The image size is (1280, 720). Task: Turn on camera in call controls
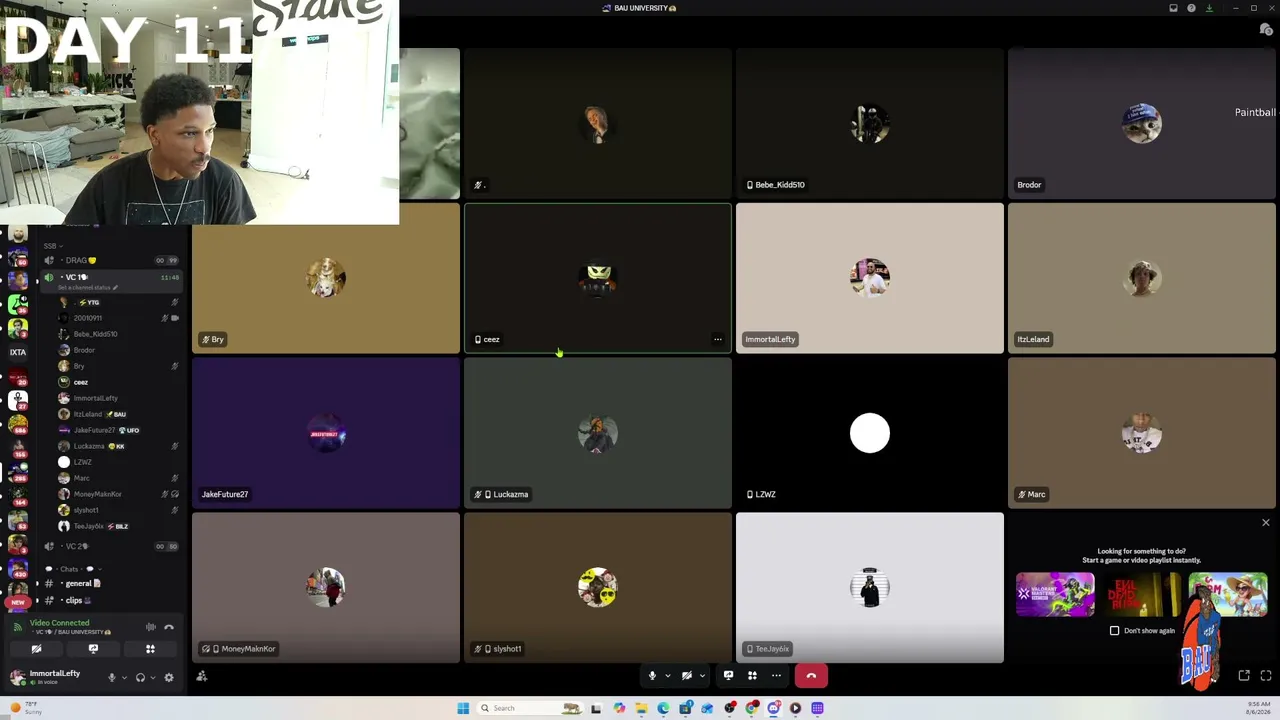pos(686,676)
